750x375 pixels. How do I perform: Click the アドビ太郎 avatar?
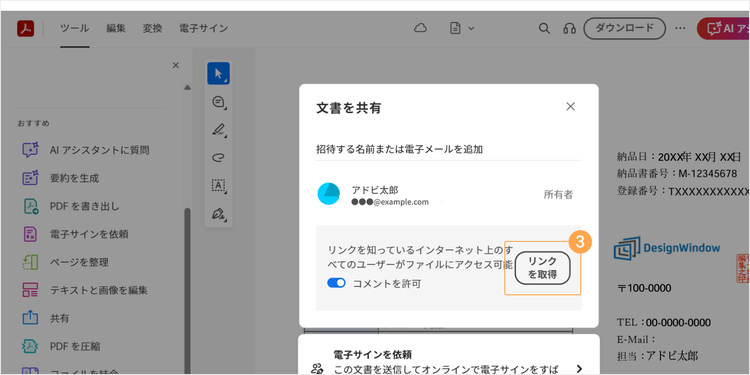(x=329, y=194)
